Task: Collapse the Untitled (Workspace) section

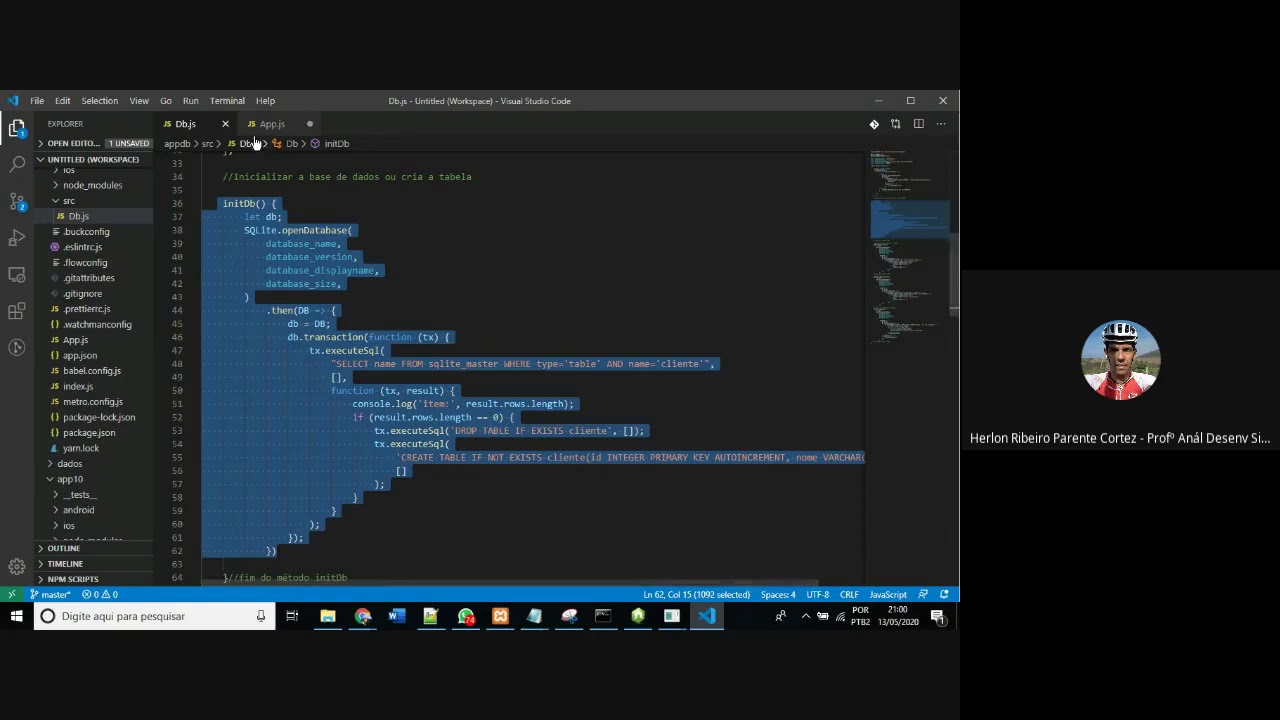Action: click(x=95, y=159)
